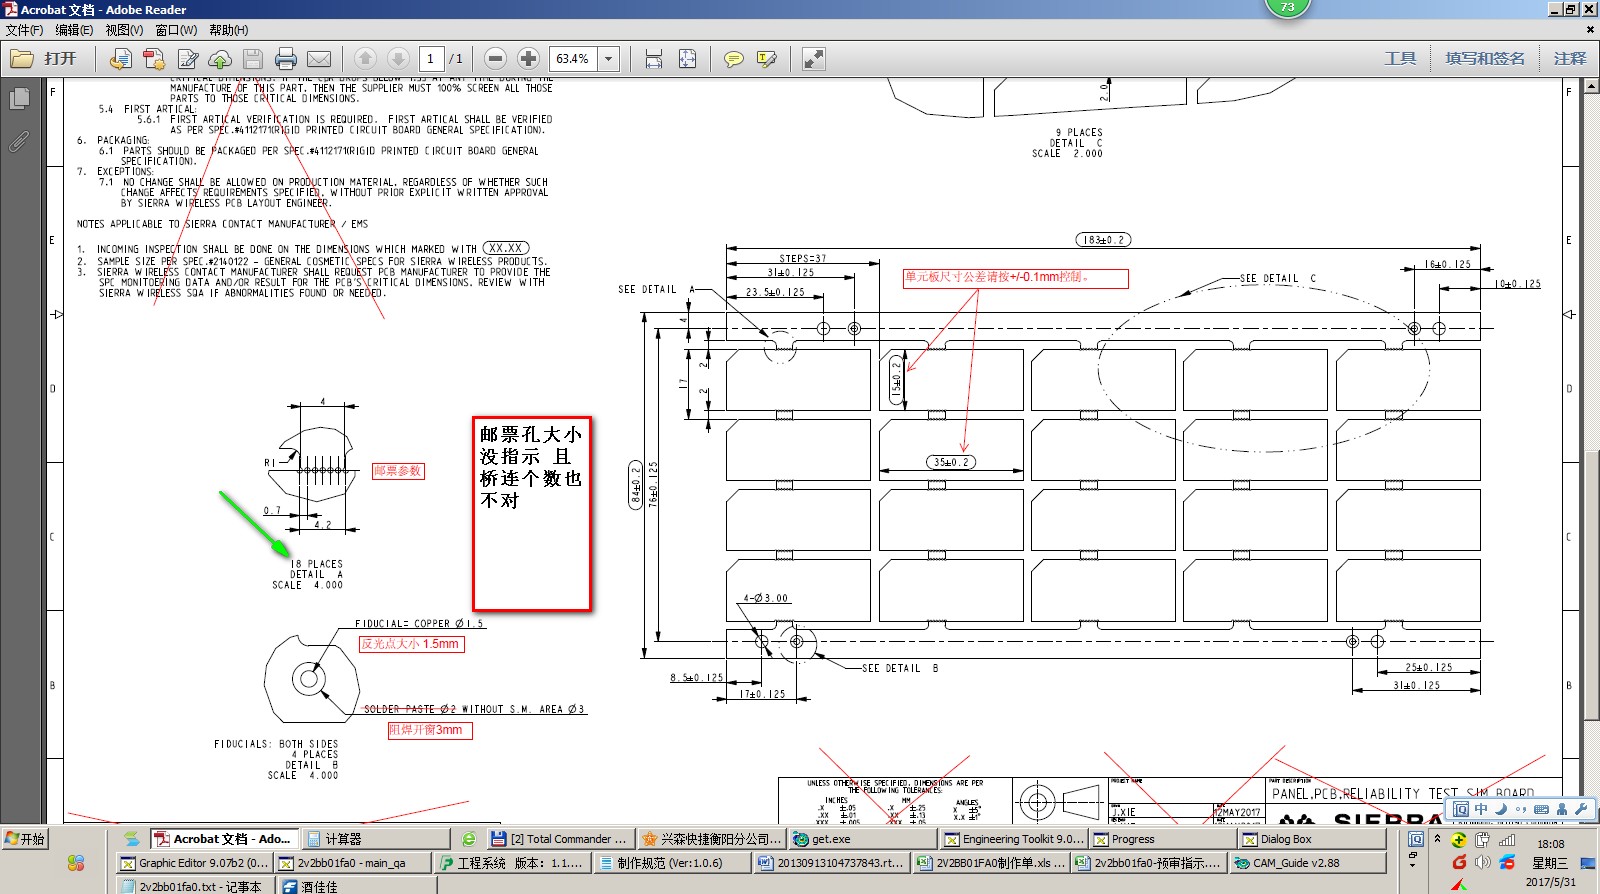This screenshot has height=894, width=1600.
Task: Click the email envelope icon
Action: (x=319, y=59)
